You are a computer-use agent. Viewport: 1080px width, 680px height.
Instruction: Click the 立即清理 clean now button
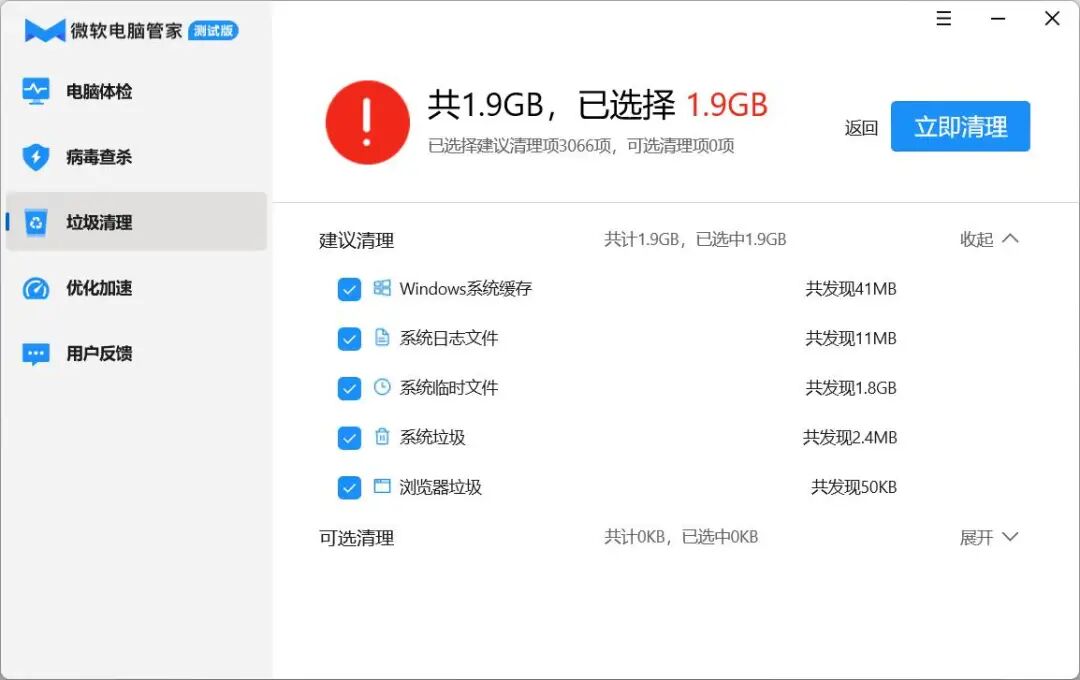click(960, 126)
